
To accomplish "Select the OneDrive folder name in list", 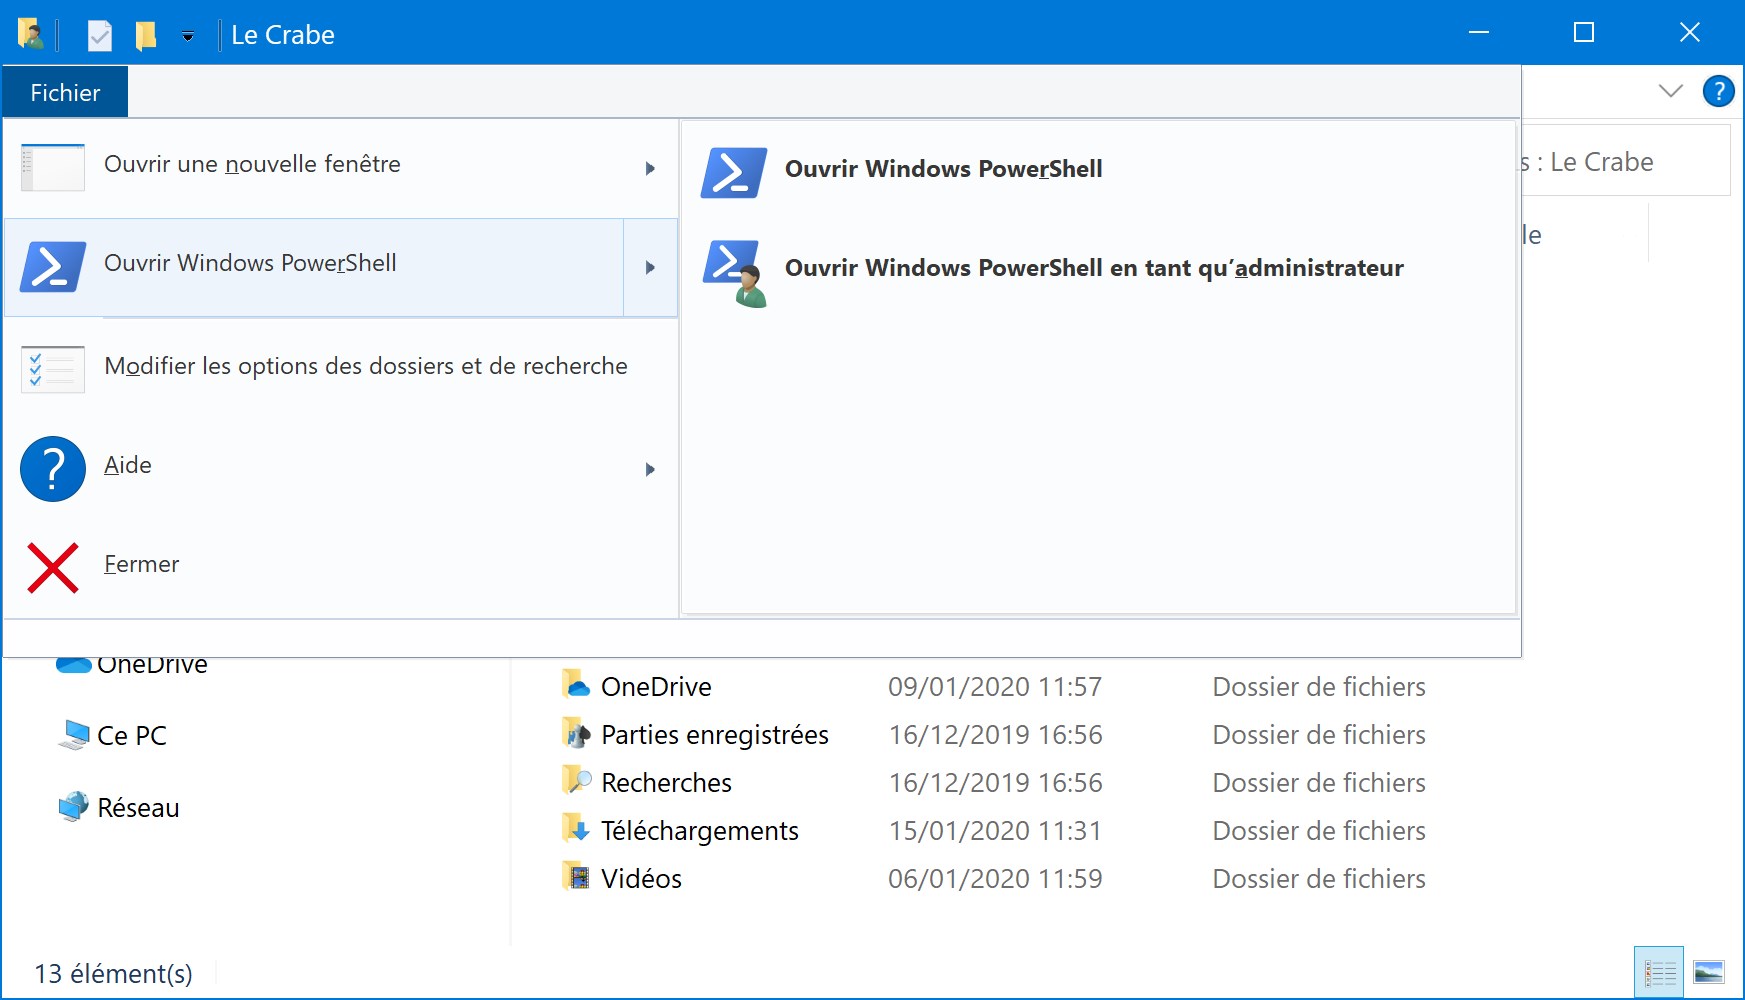I will [656, 686].
